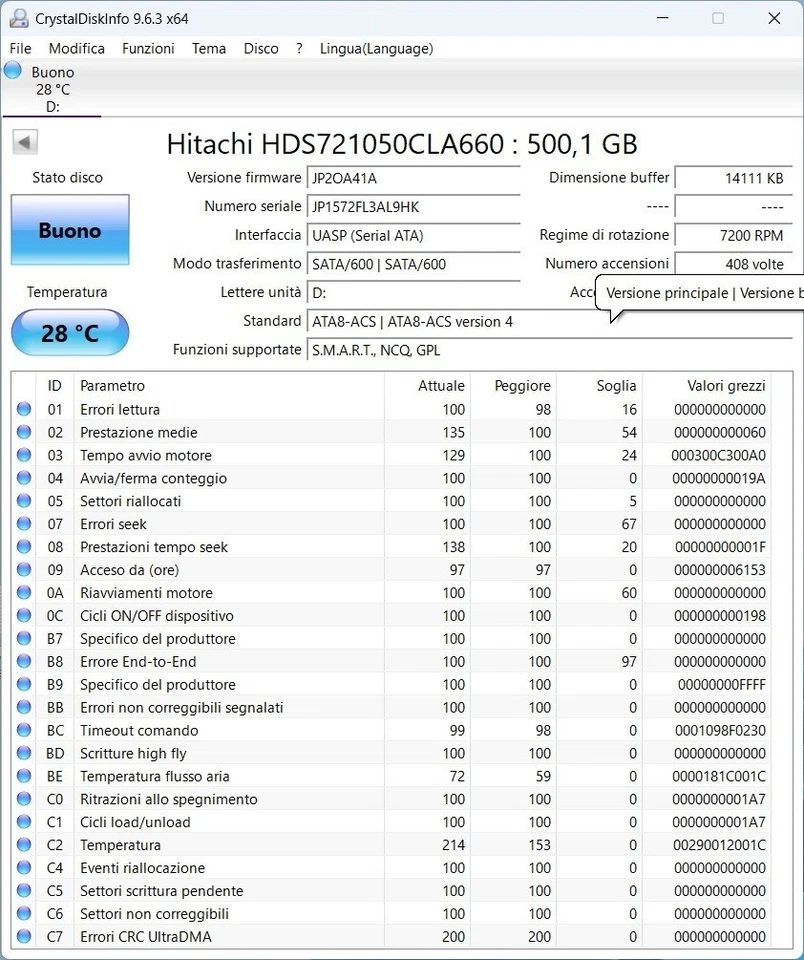Click the 28 °C temperature gauge
804x960 pixels.
point(69,333)
